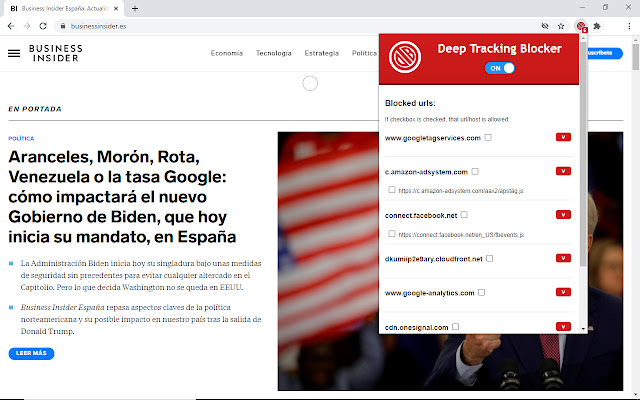Image resolution: width=640 pixels, height=400 pixels.
Task: Bookmark the page with the star icon
Action: pos(561,26)
